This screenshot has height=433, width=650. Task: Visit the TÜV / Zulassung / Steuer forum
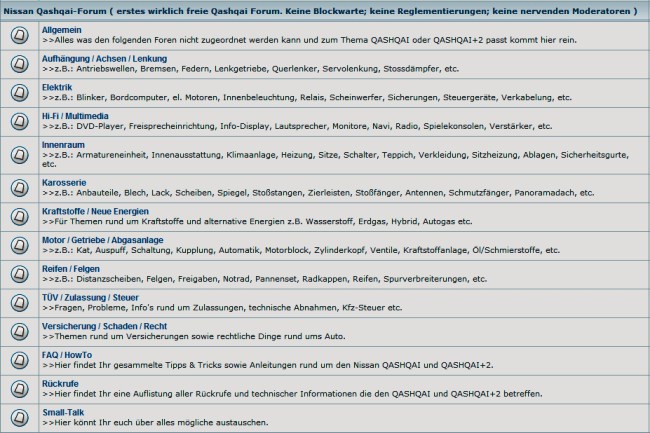pyautogui.click(x=89, y=297)
